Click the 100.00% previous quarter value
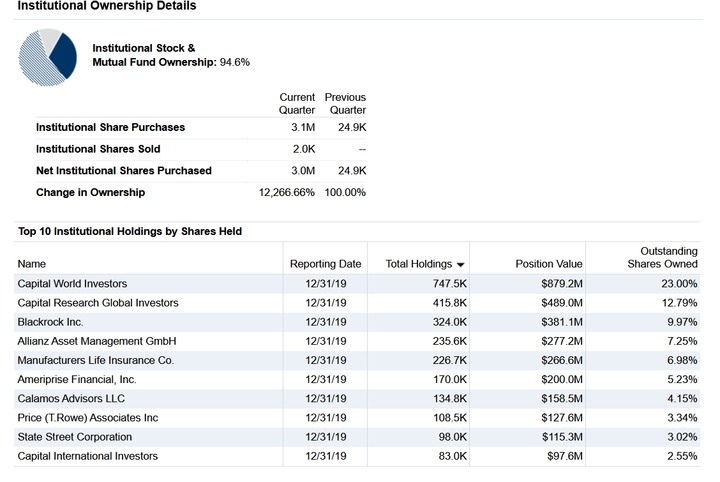720x482 pixels. click(345, 192)
